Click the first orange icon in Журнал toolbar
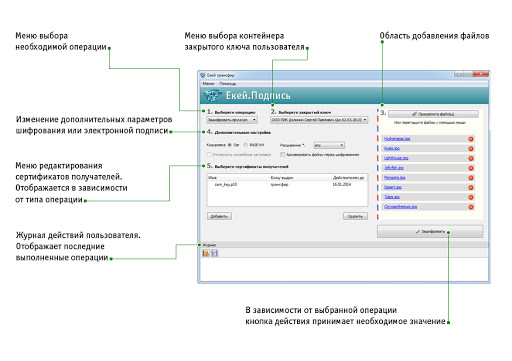This screenshot has width=512, height=361. (206, 253)
